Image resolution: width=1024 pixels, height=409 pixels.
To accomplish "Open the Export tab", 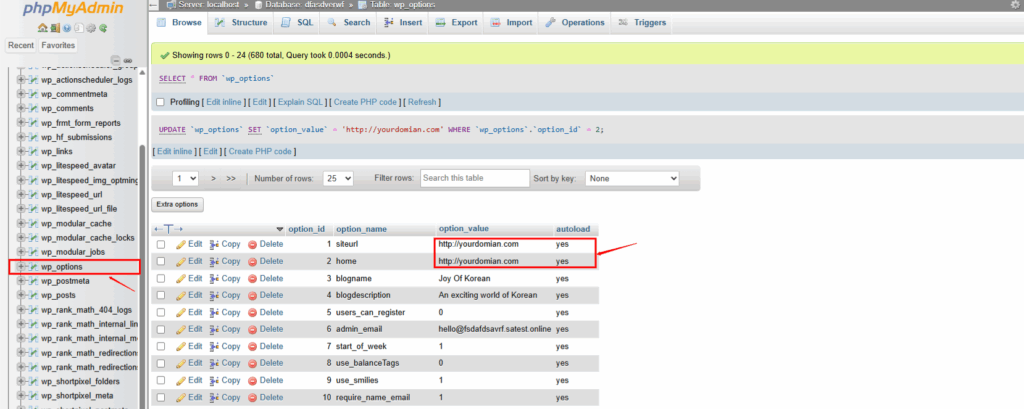I will click(x=456, y=22).
